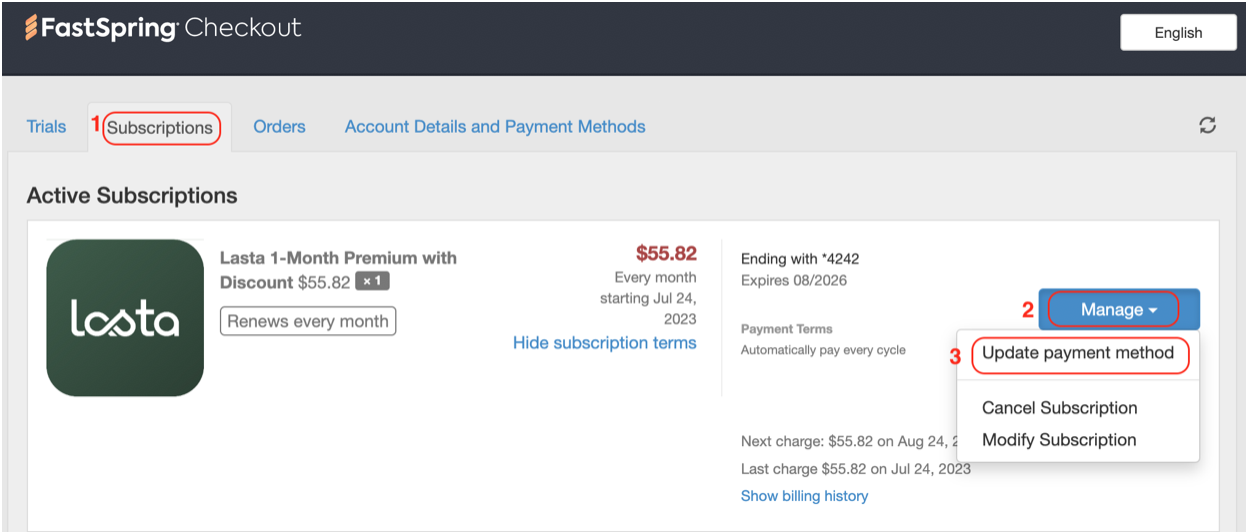The height and width of the screenshot is (532, 1246).
Task: Show billing history
Action: [804, 496]
